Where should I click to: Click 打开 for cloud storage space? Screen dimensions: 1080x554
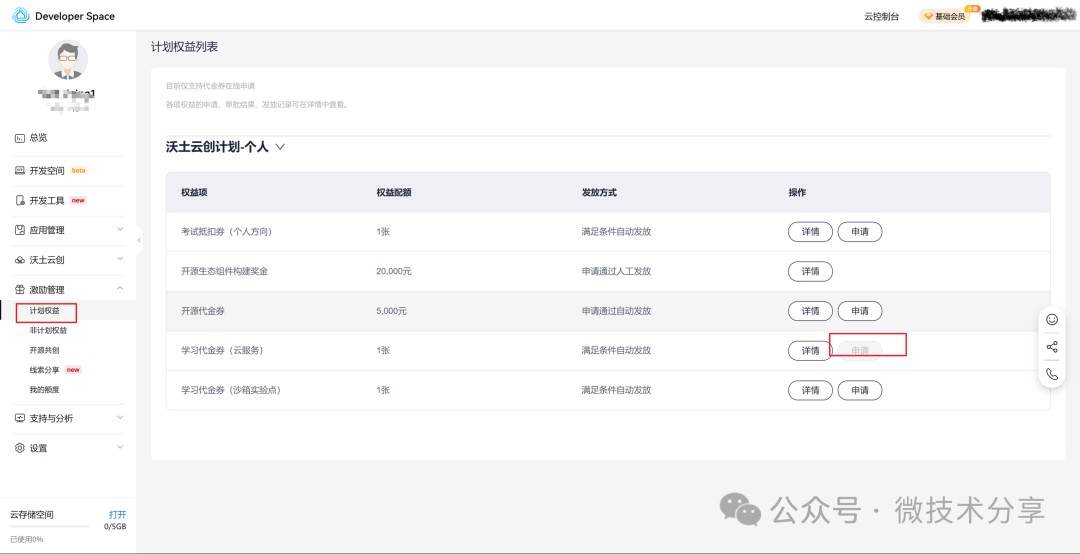(x=118, y=515)
